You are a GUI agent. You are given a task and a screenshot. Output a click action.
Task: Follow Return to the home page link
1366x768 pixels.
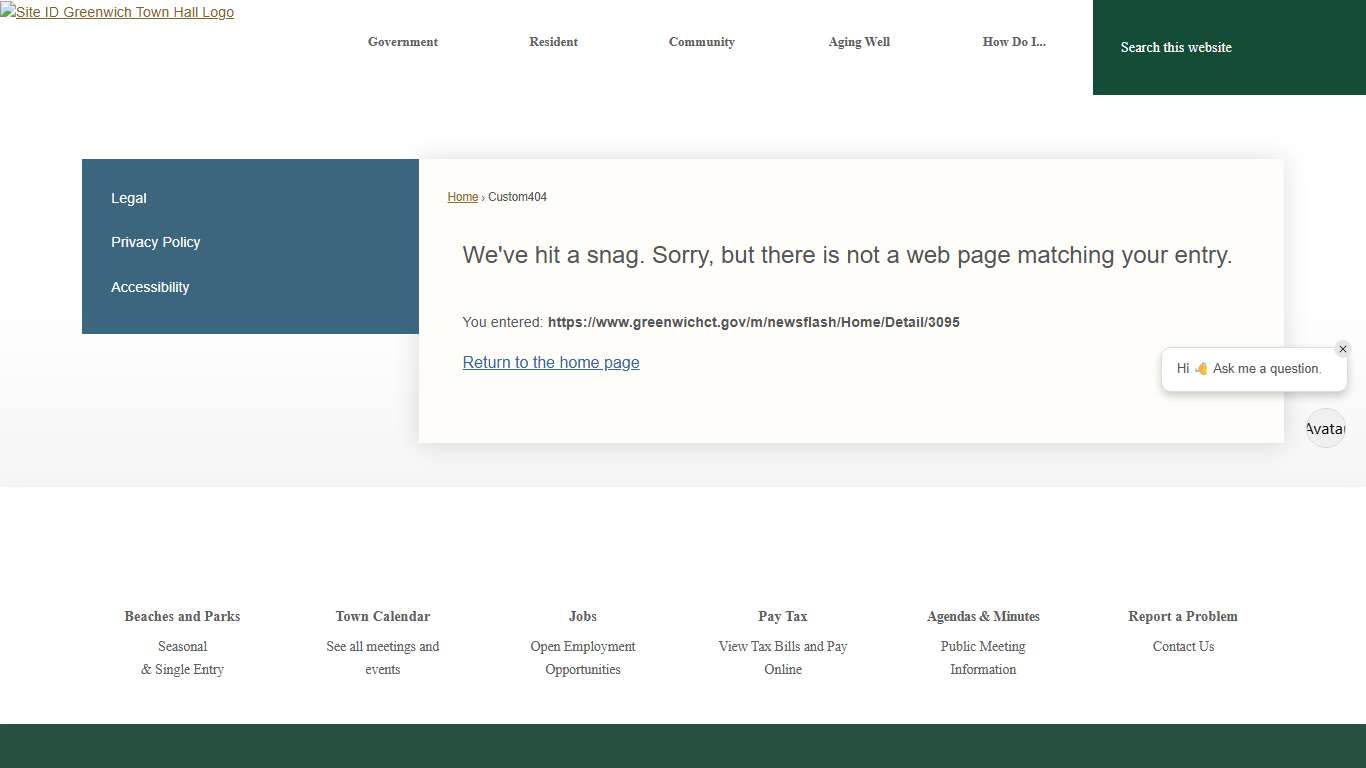[551, 362]
